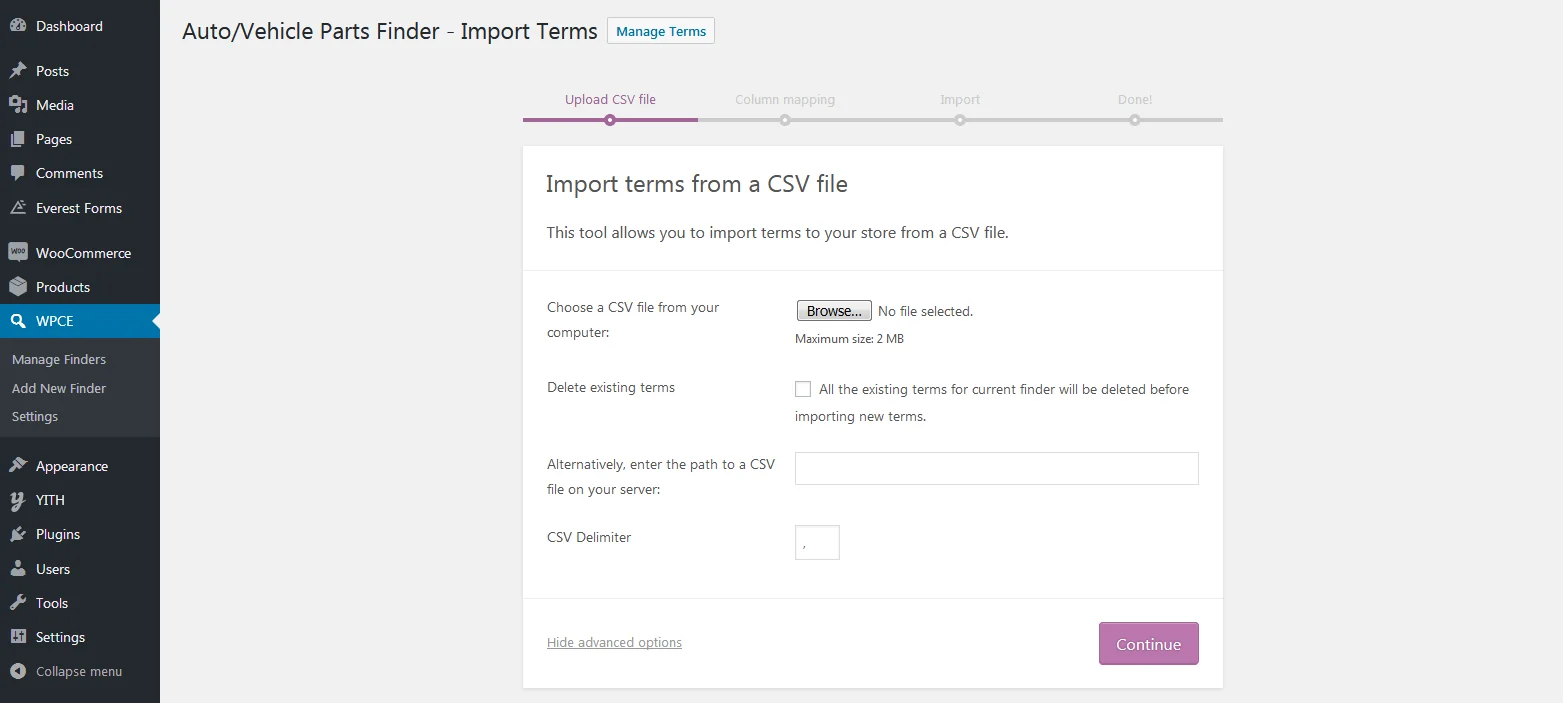This screenshot has height=703, width=1563.
Task: Click the Appearance paintbrush icon
Action: [x=18, y=466]
